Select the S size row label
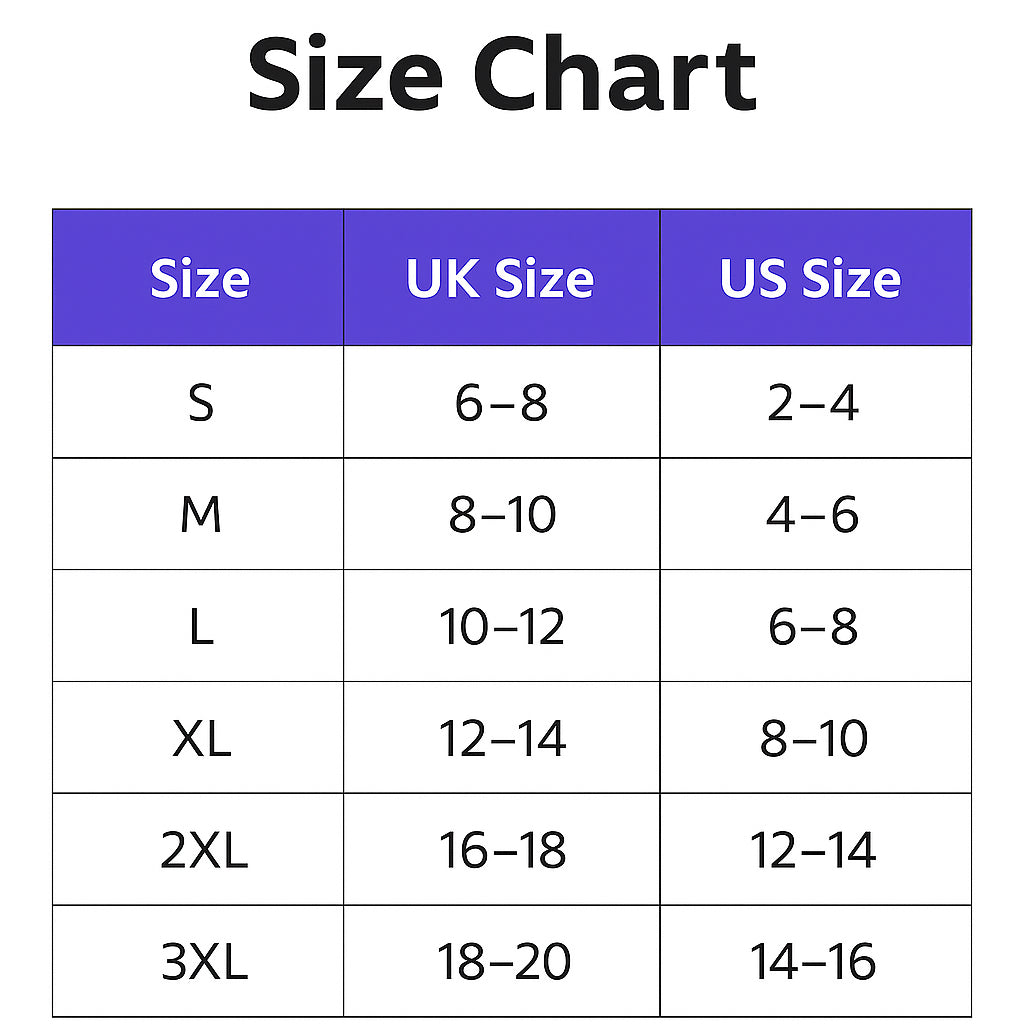The height and width of the screenshot is (1024, 1024). (201, 404)
